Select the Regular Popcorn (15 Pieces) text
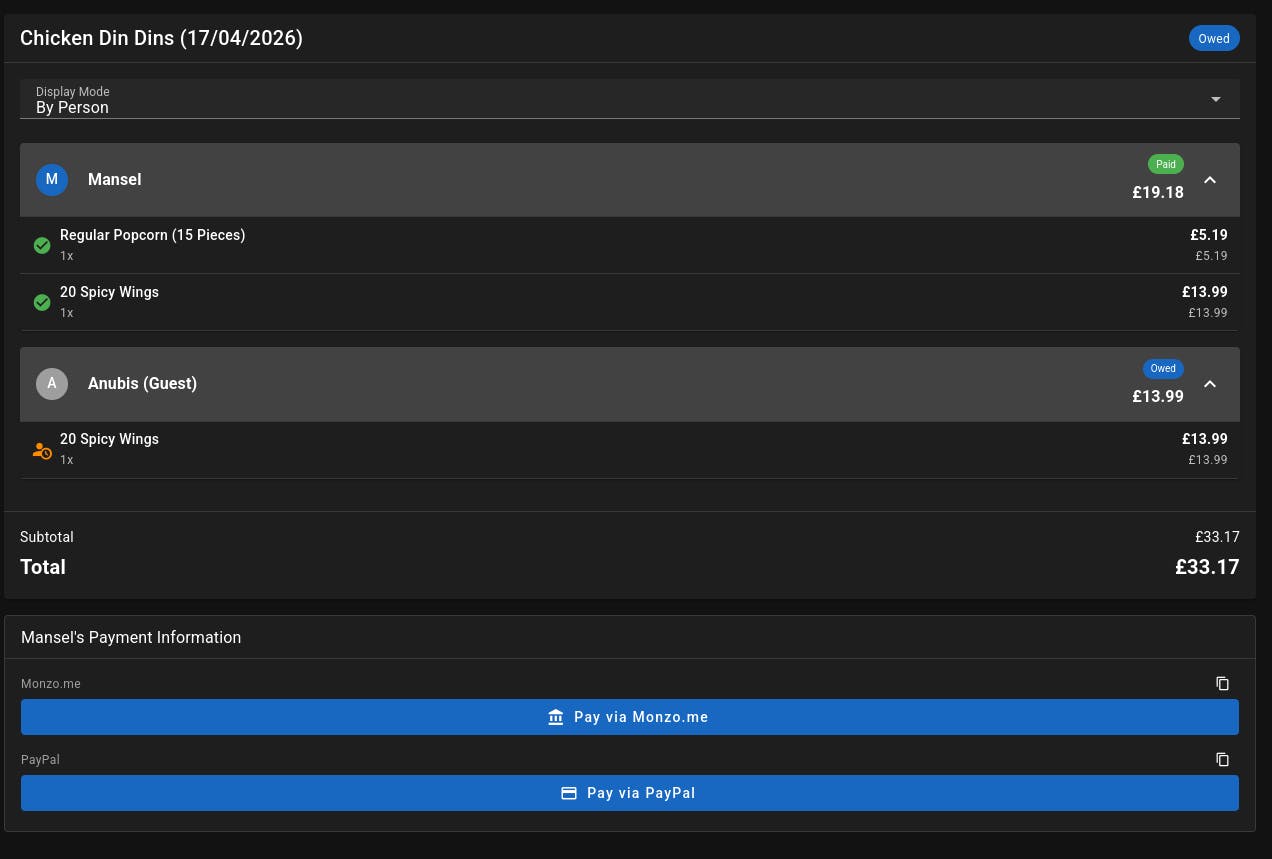 click(152, 235)
